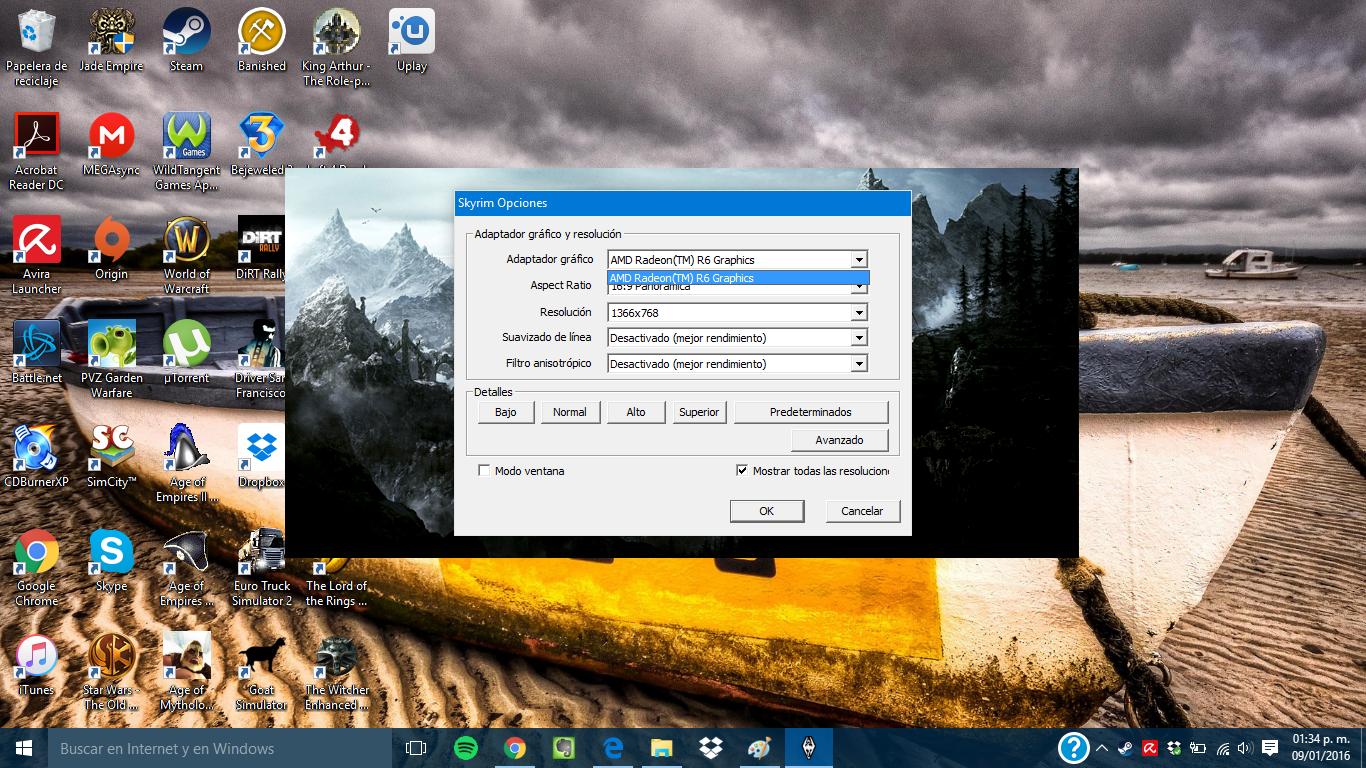Open the Action Center notifications icon
Screen dimensions: 1366x768
pyautogui.click(x=1270, y=748)
